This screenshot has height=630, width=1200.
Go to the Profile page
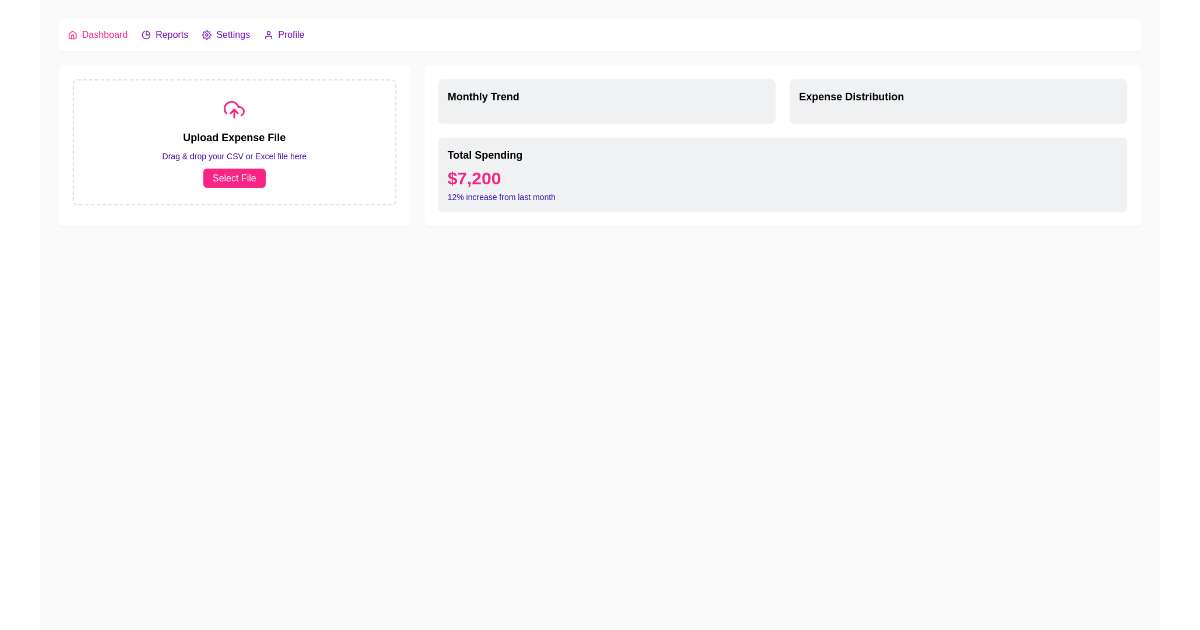coord(289,35)
